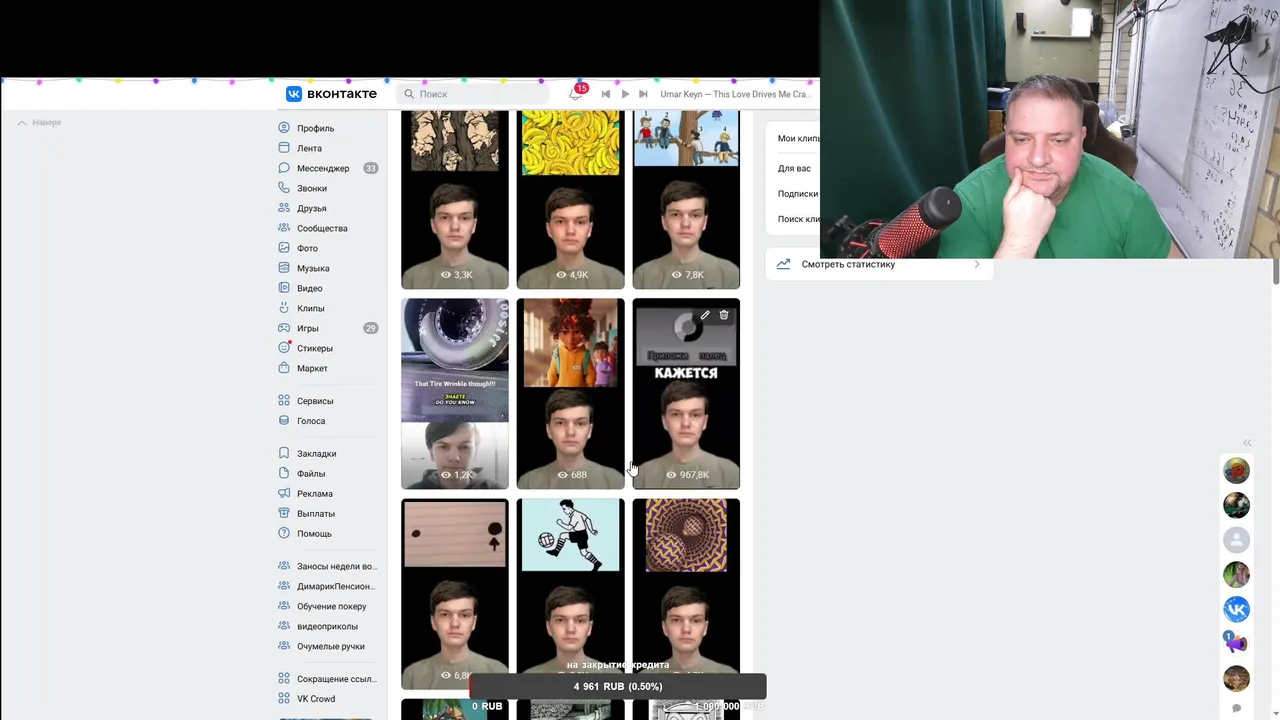Go to Видео section
This screenshot has height=720, width=1280.
click(309, 288)
